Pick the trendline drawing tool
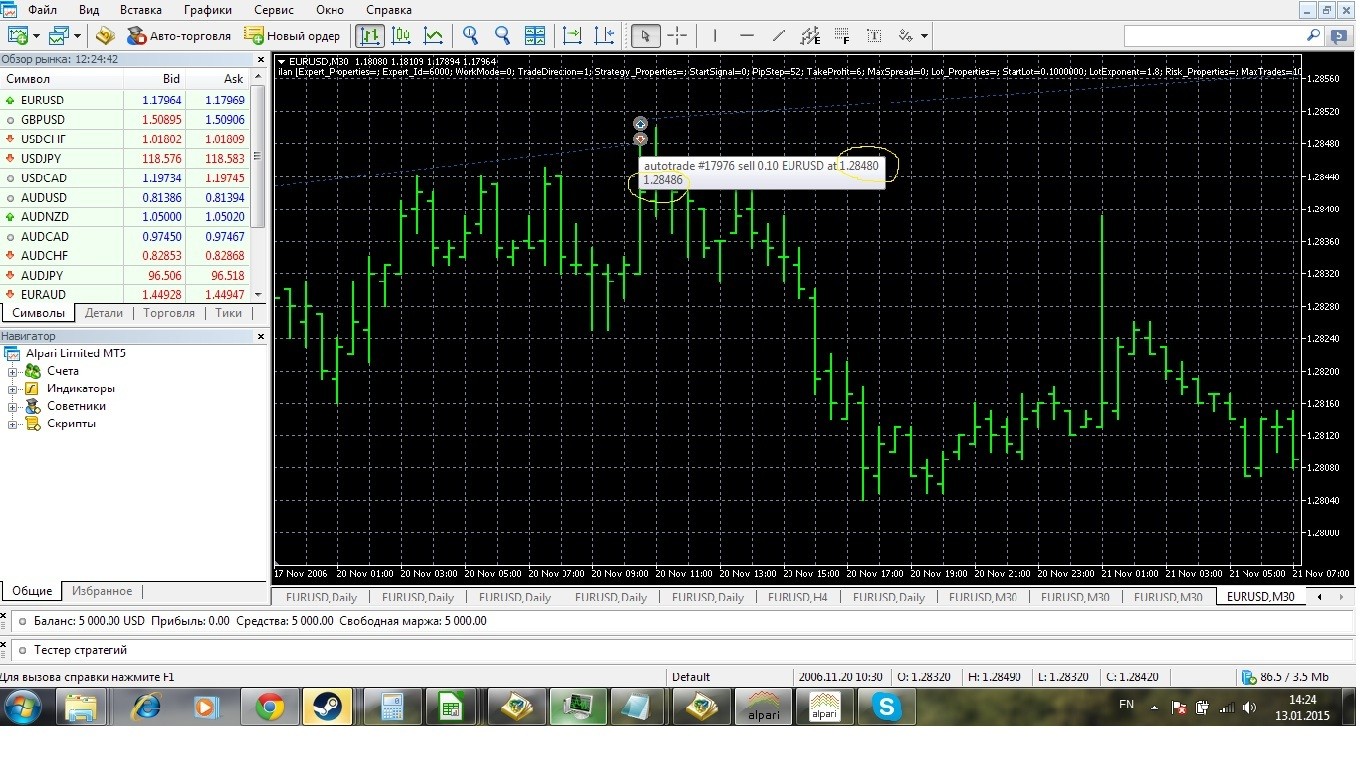1366x768 pixels. coord(779,36)
